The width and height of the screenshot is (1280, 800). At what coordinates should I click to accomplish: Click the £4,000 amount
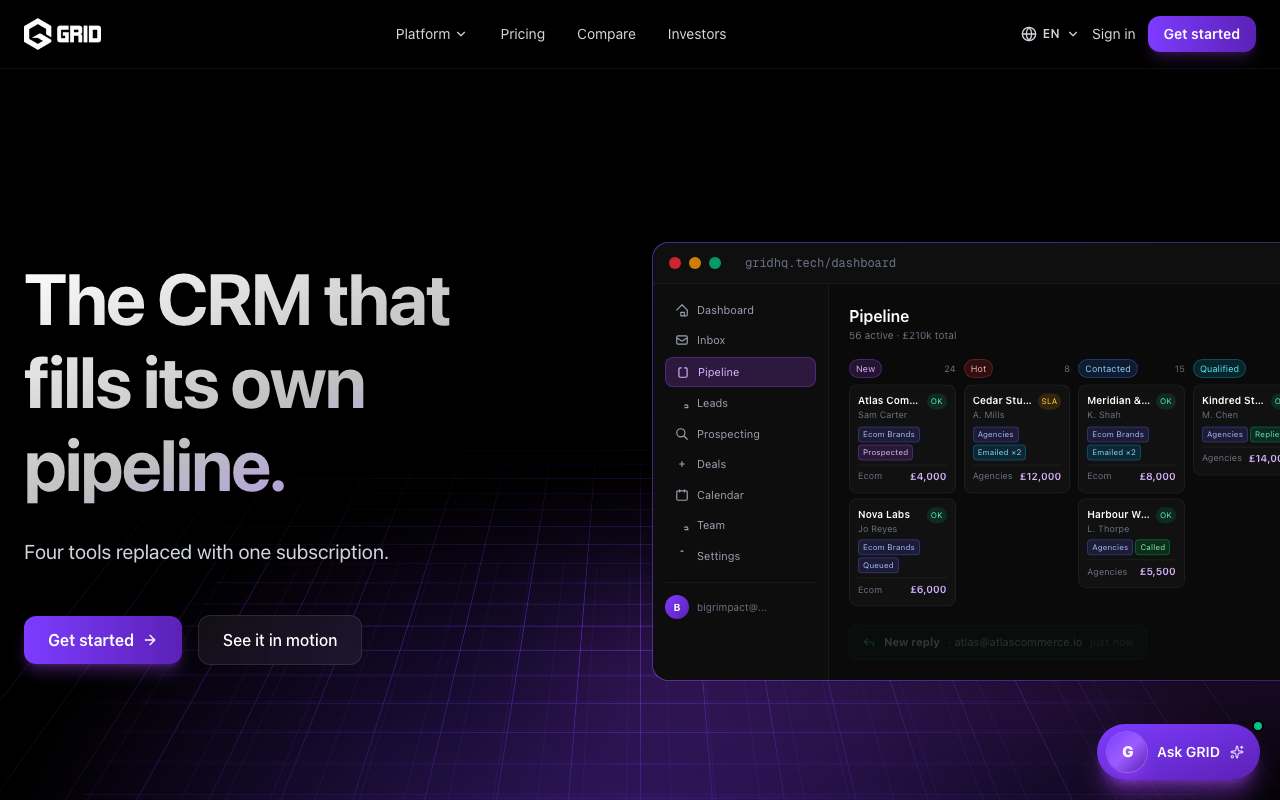(x=928, y=477)
